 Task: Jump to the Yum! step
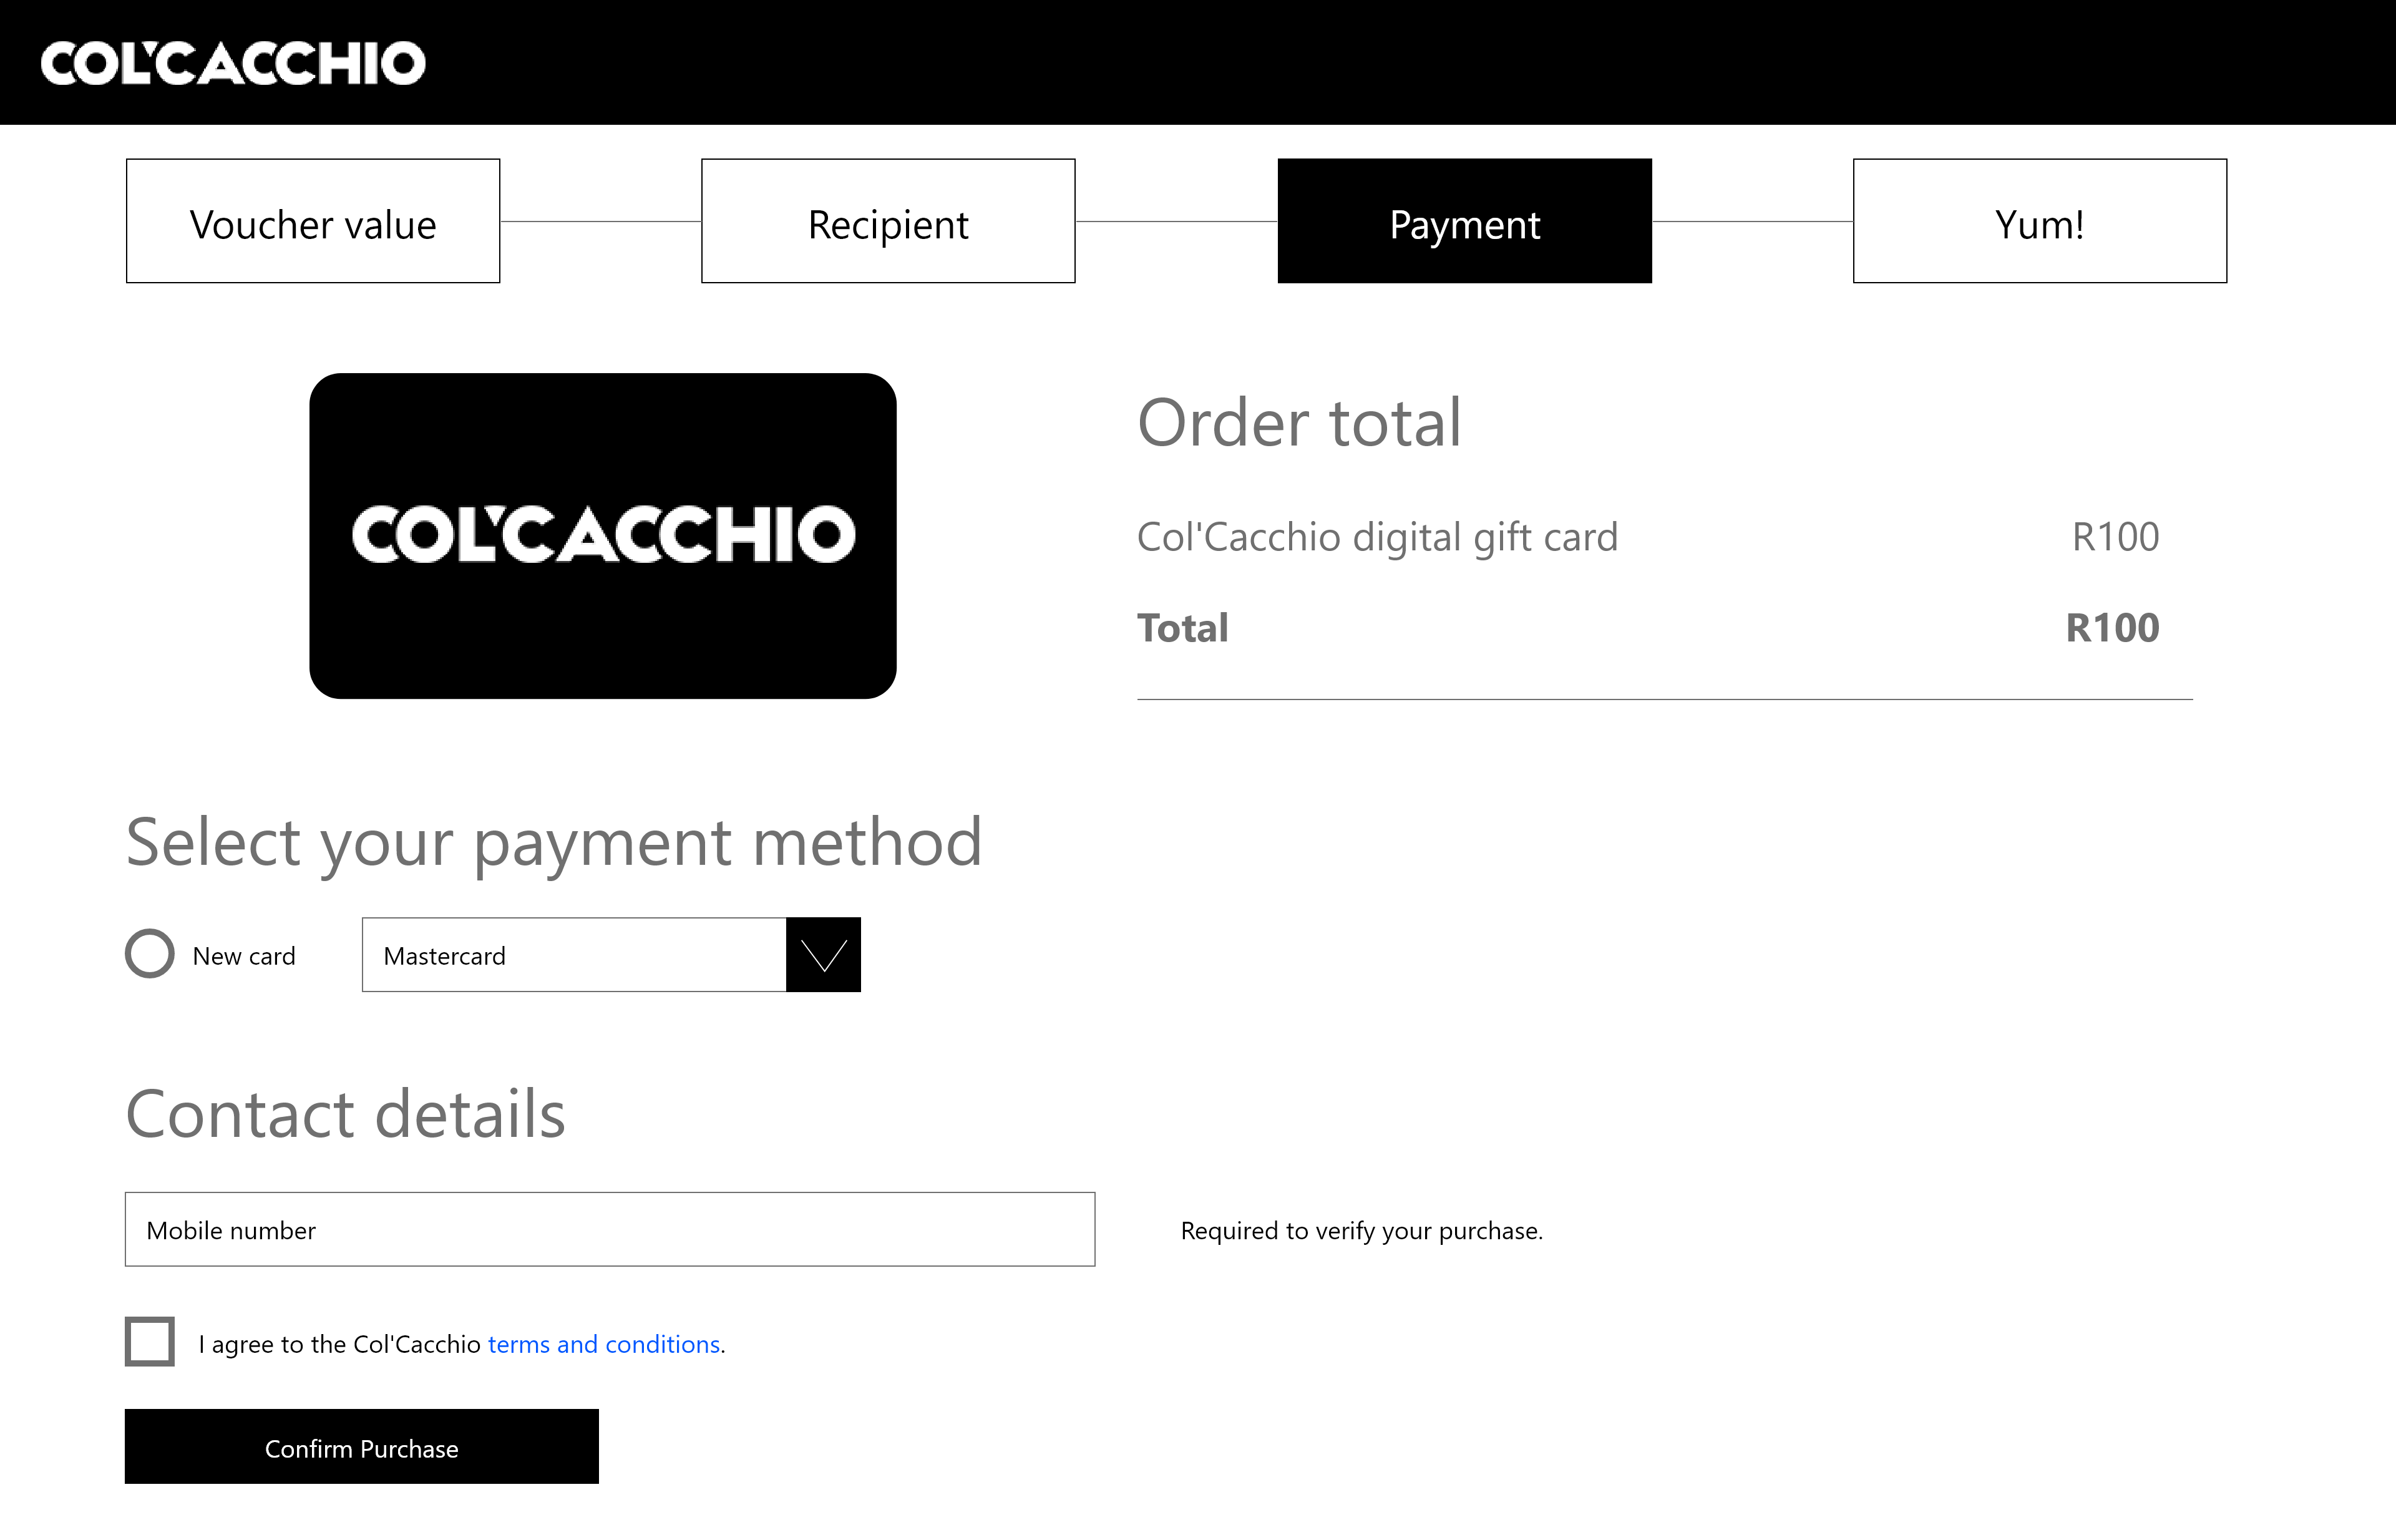[2039, 221]
